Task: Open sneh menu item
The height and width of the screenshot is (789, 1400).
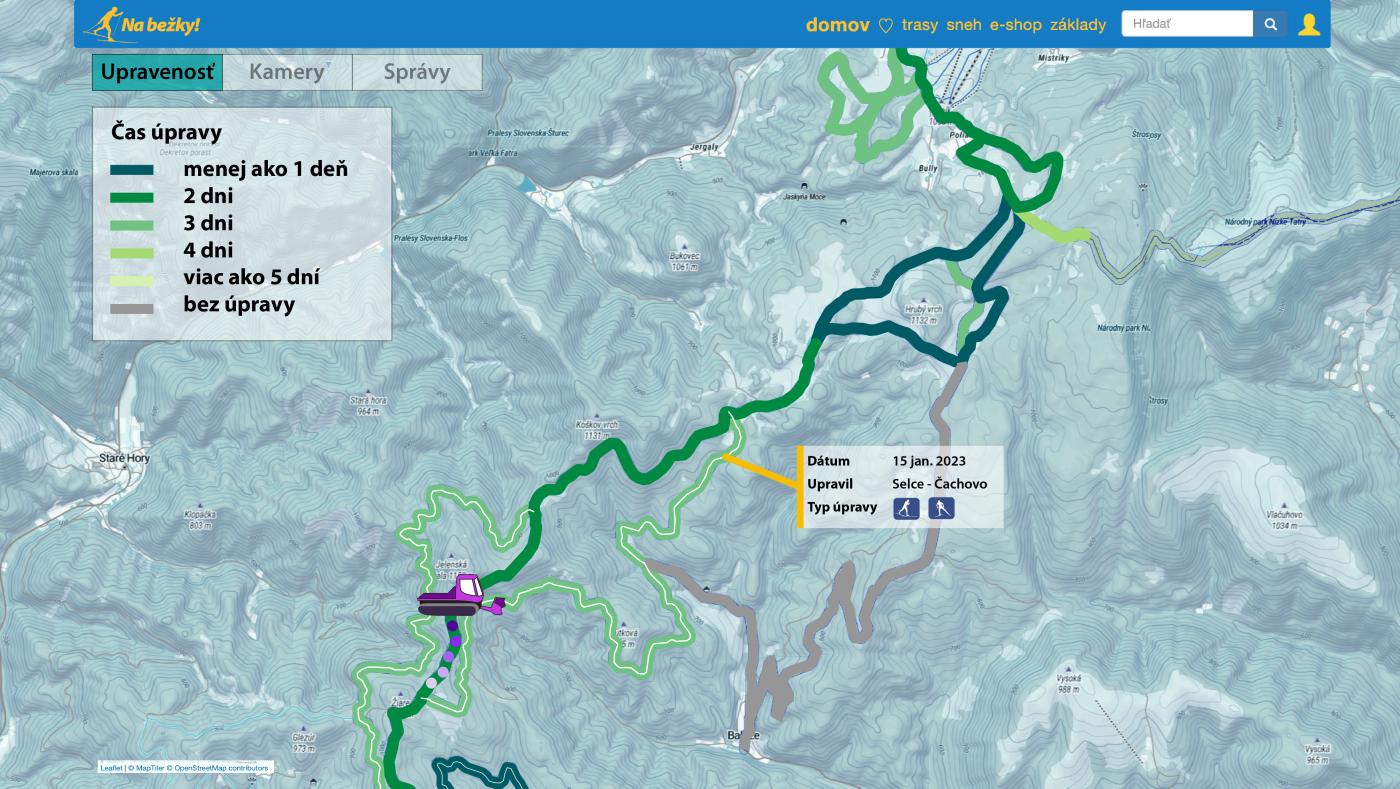Action: coord(964,25)
